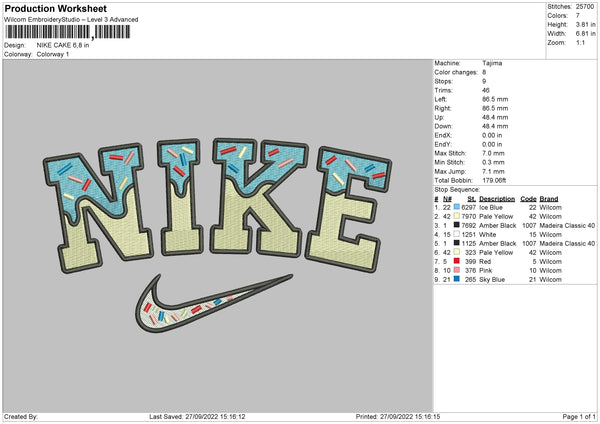Image resolution: width=600 pixels, height=424 pixels.
Task: Click the 'Ice Blue' description text
Action: (491, 207)
